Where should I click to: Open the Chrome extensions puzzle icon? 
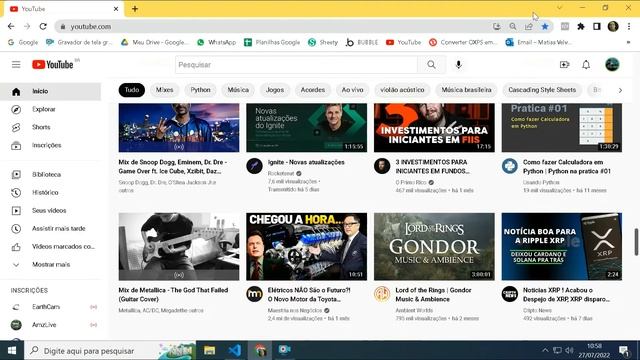point(581,27)
